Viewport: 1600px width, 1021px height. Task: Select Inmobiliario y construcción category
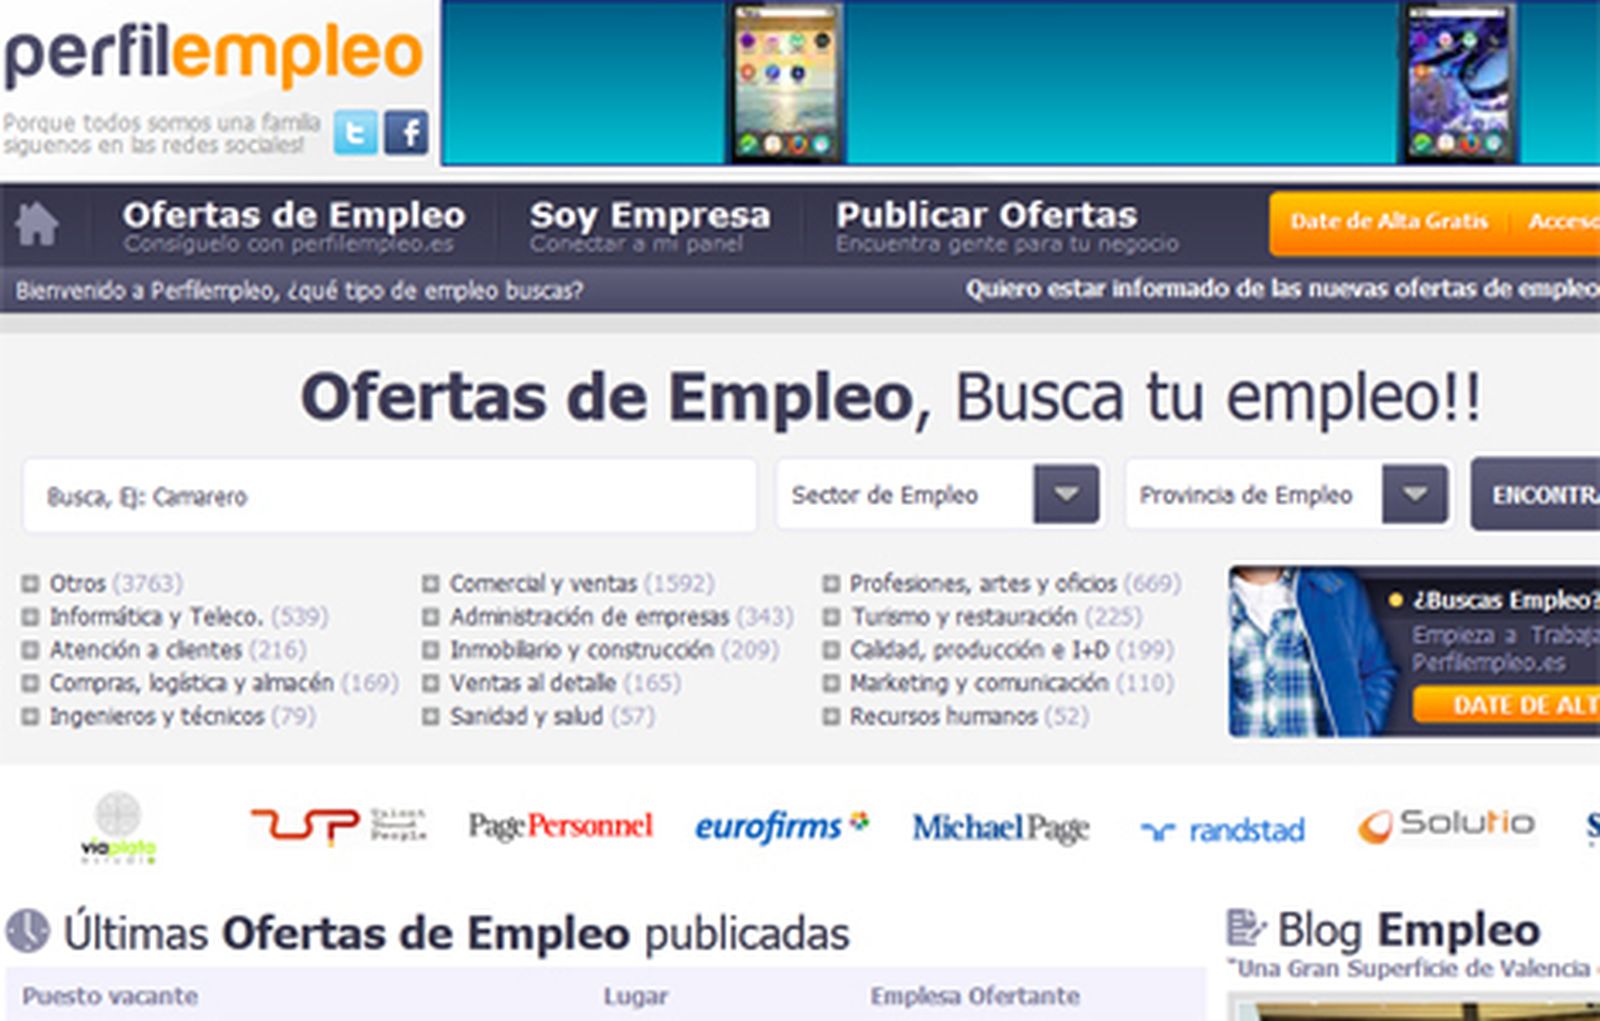click(x=614, y=650)
